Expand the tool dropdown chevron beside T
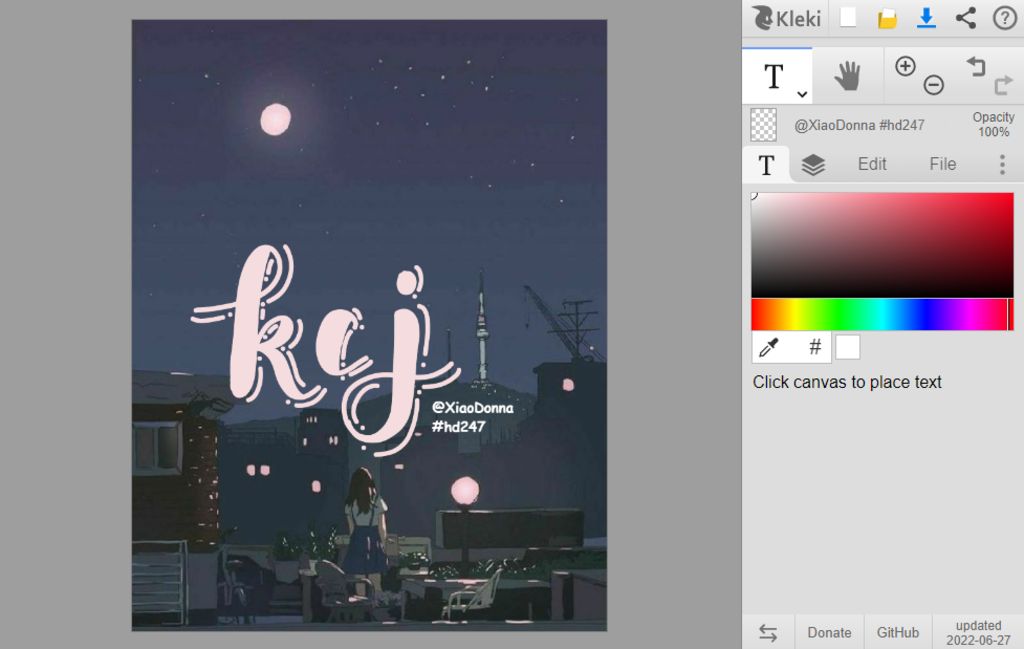 point(803,94)
